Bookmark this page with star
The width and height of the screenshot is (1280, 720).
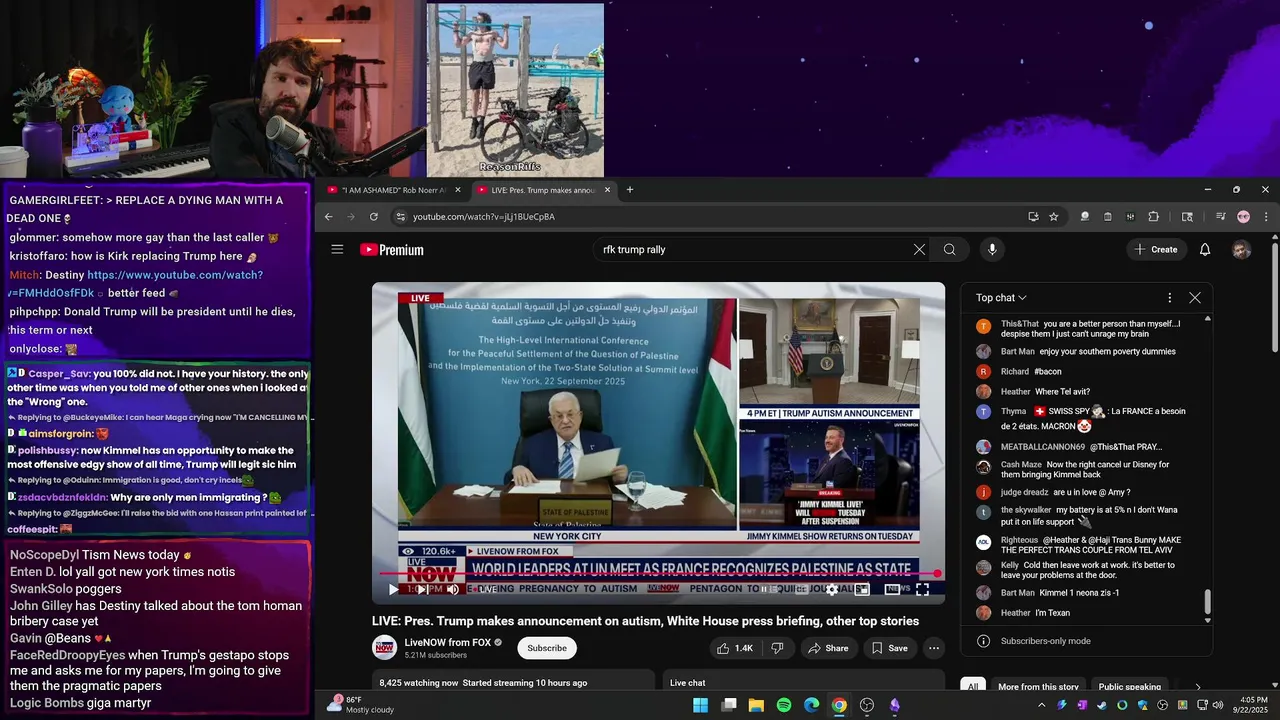pyautogui.click(x=1053, y=217)
